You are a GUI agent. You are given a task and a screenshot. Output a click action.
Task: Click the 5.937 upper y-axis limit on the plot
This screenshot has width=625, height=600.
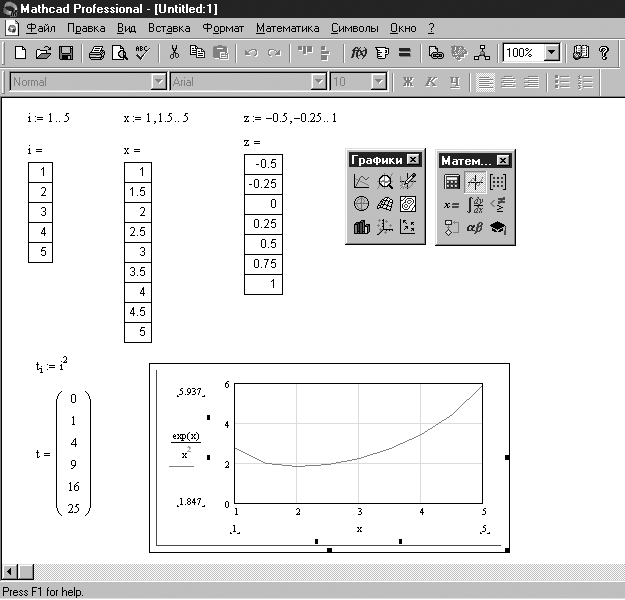(x=191, y=392)
